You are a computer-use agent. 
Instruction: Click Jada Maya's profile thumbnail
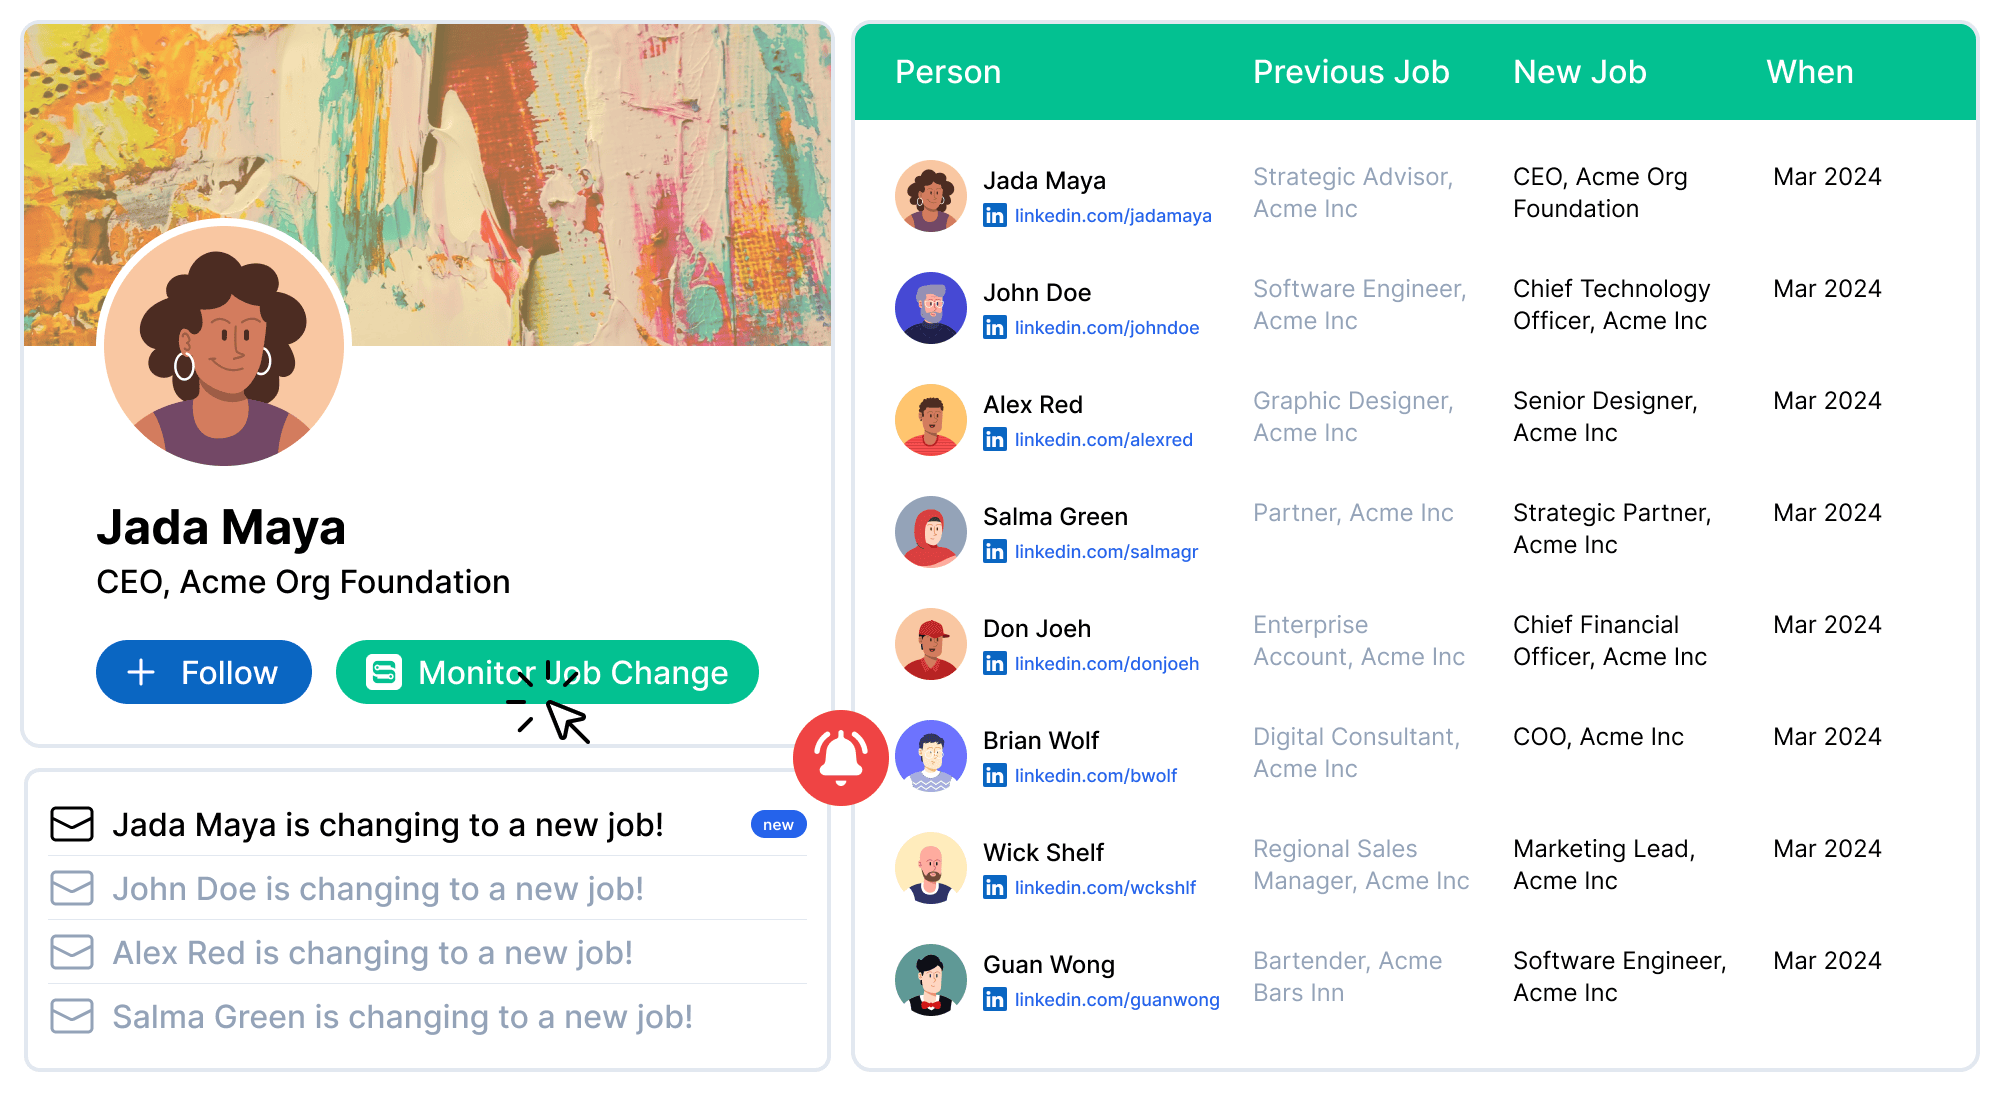[933, 194]
